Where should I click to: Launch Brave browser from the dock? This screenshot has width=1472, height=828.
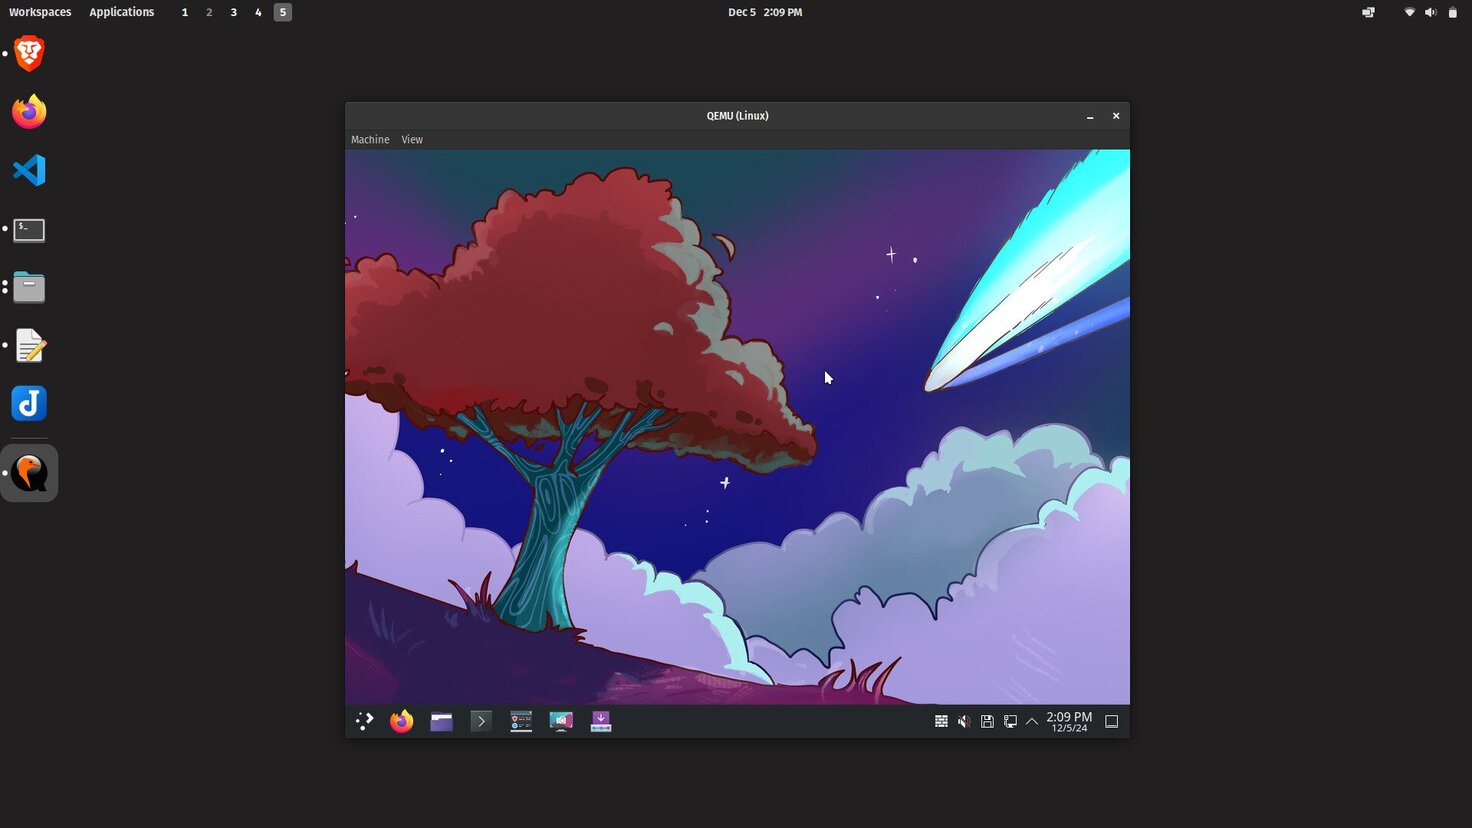pyautogui.click(x=29, y=54)
